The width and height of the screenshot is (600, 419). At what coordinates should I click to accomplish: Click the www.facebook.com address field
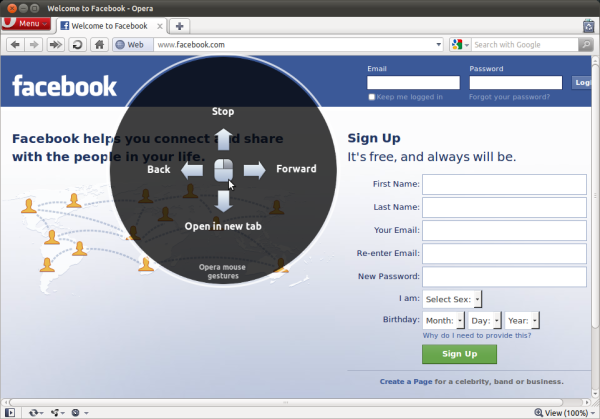[293, 45]
